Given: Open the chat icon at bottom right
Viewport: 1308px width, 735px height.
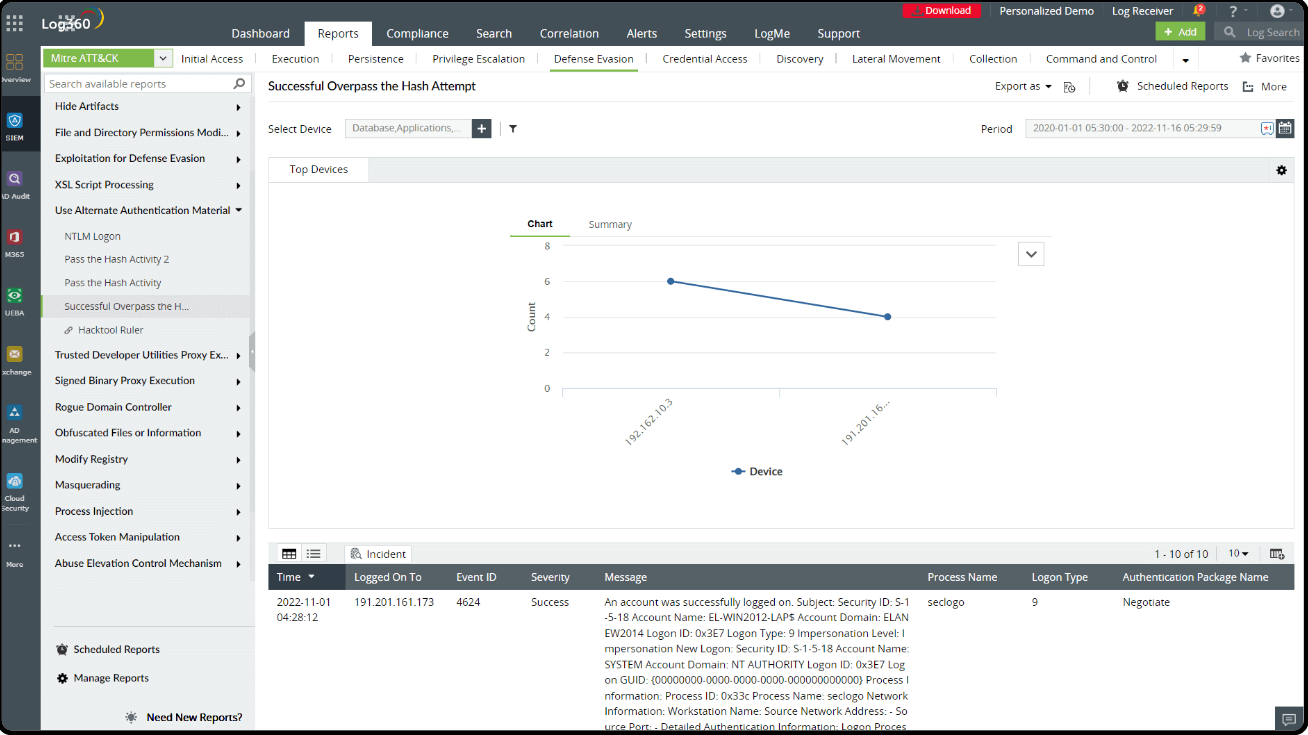Looking at the screenshot, I should [x=1290, y=718].
